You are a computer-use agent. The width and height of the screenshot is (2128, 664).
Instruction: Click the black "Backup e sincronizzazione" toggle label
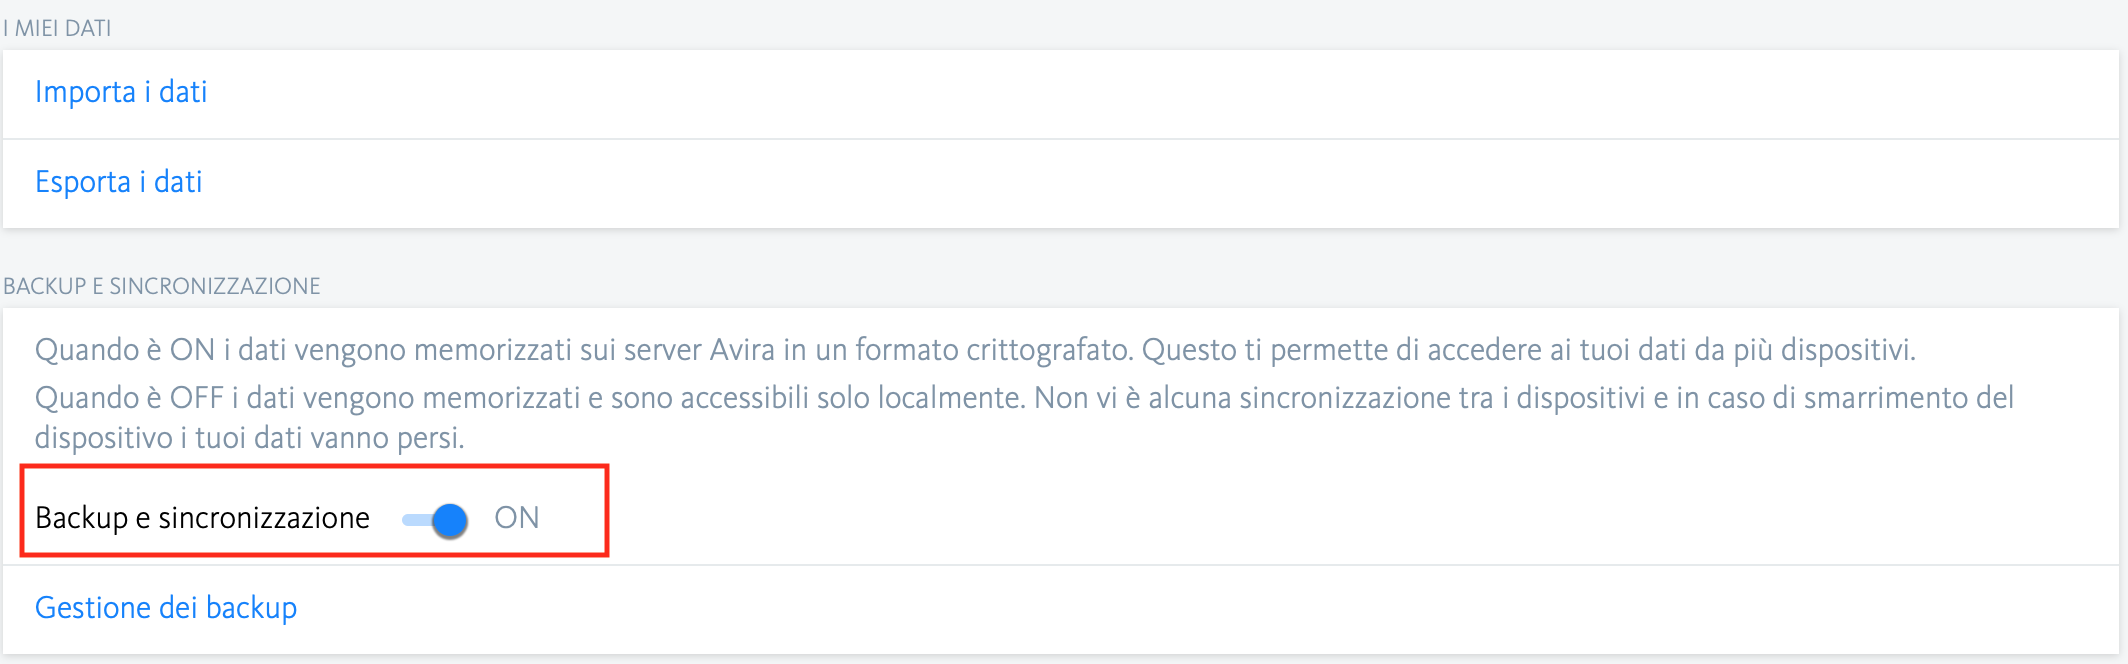pyautogui.click(x=202, y=518)
